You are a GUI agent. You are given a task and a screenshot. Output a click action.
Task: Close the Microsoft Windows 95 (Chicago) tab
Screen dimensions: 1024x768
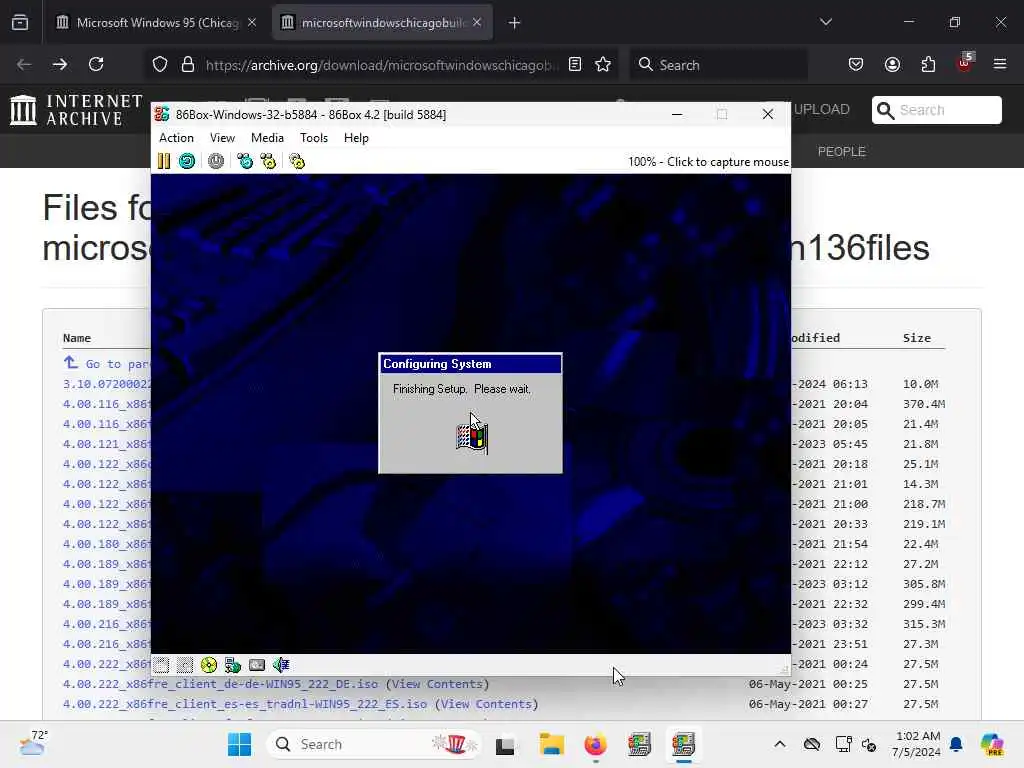pyautogui.click(x=252, y=22)
